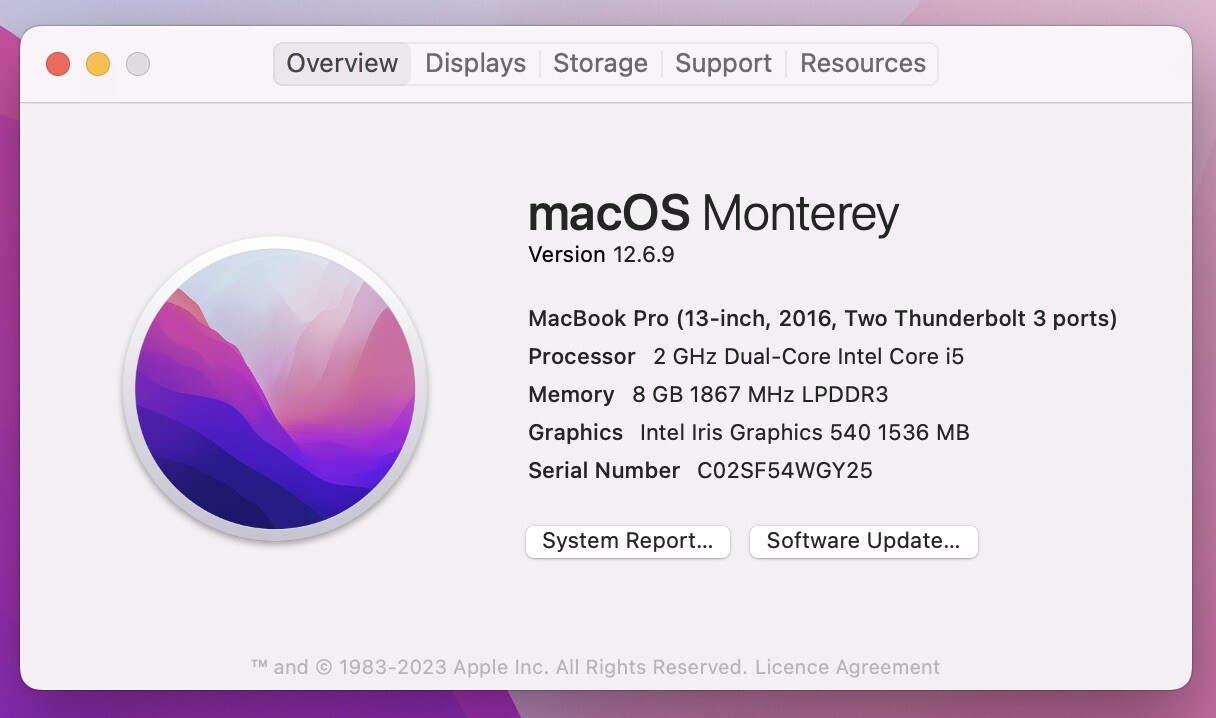The image size is (1216, 718).
Task: Click the serial number C02SF54WGY25
Action: click(x=785, y=470)
